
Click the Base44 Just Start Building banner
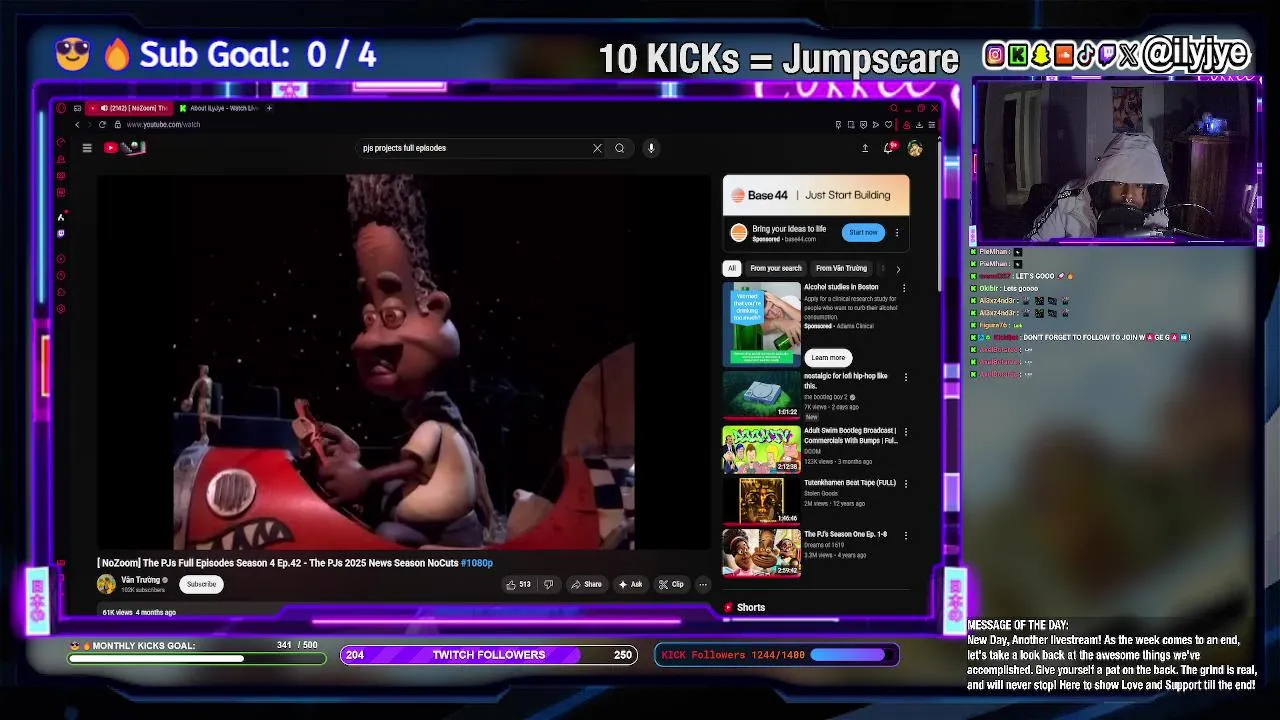pyautogui.click(x=816, y=195)
